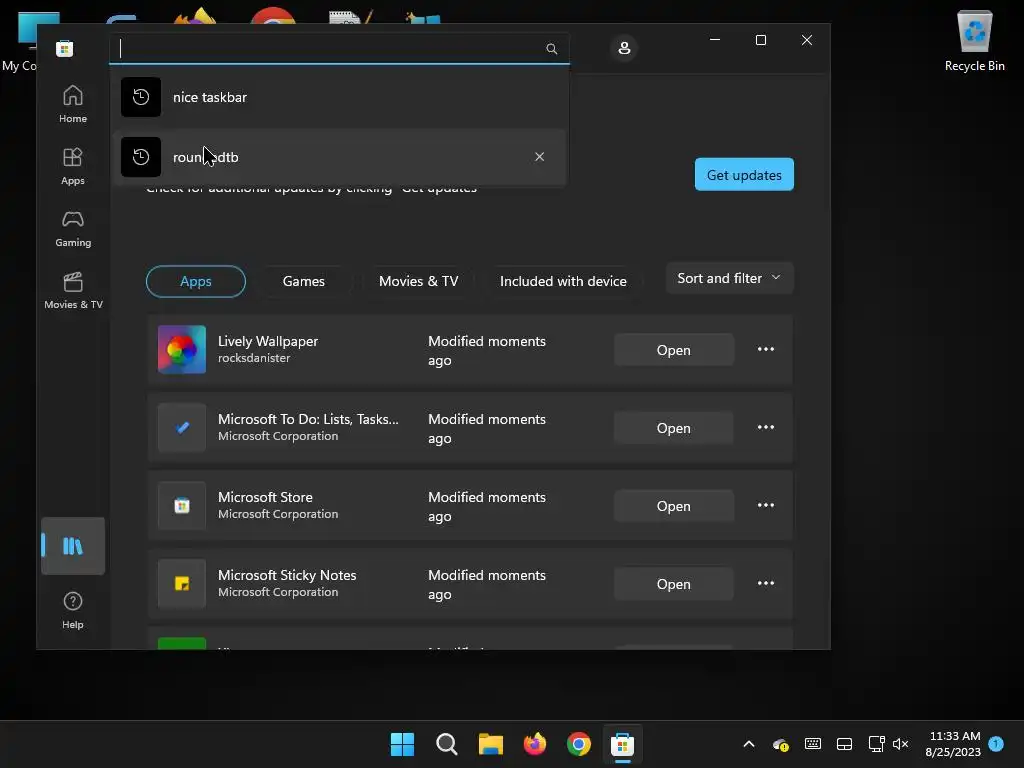The height and width of the screenshot is (768, 1024).
Task: Open more options for Microsoft Sticky Notes
Action: (x=766, y=584)
